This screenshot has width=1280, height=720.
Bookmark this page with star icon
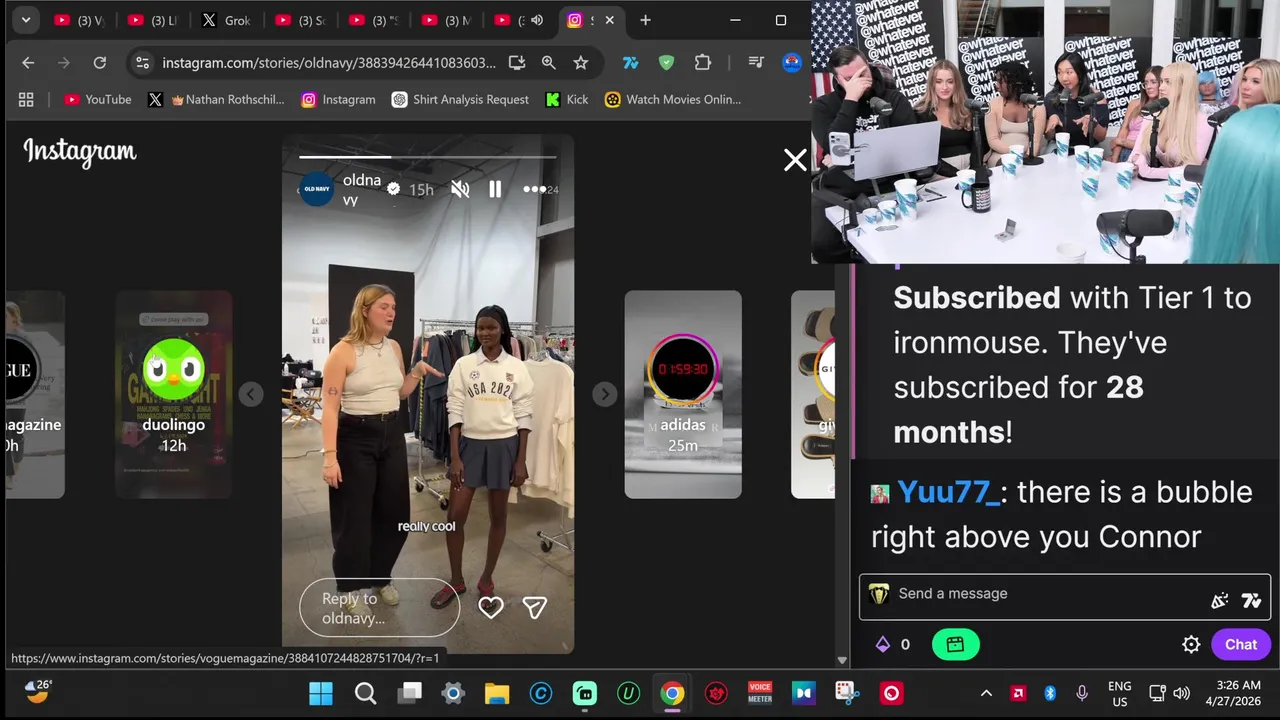(x=580, y=62)
